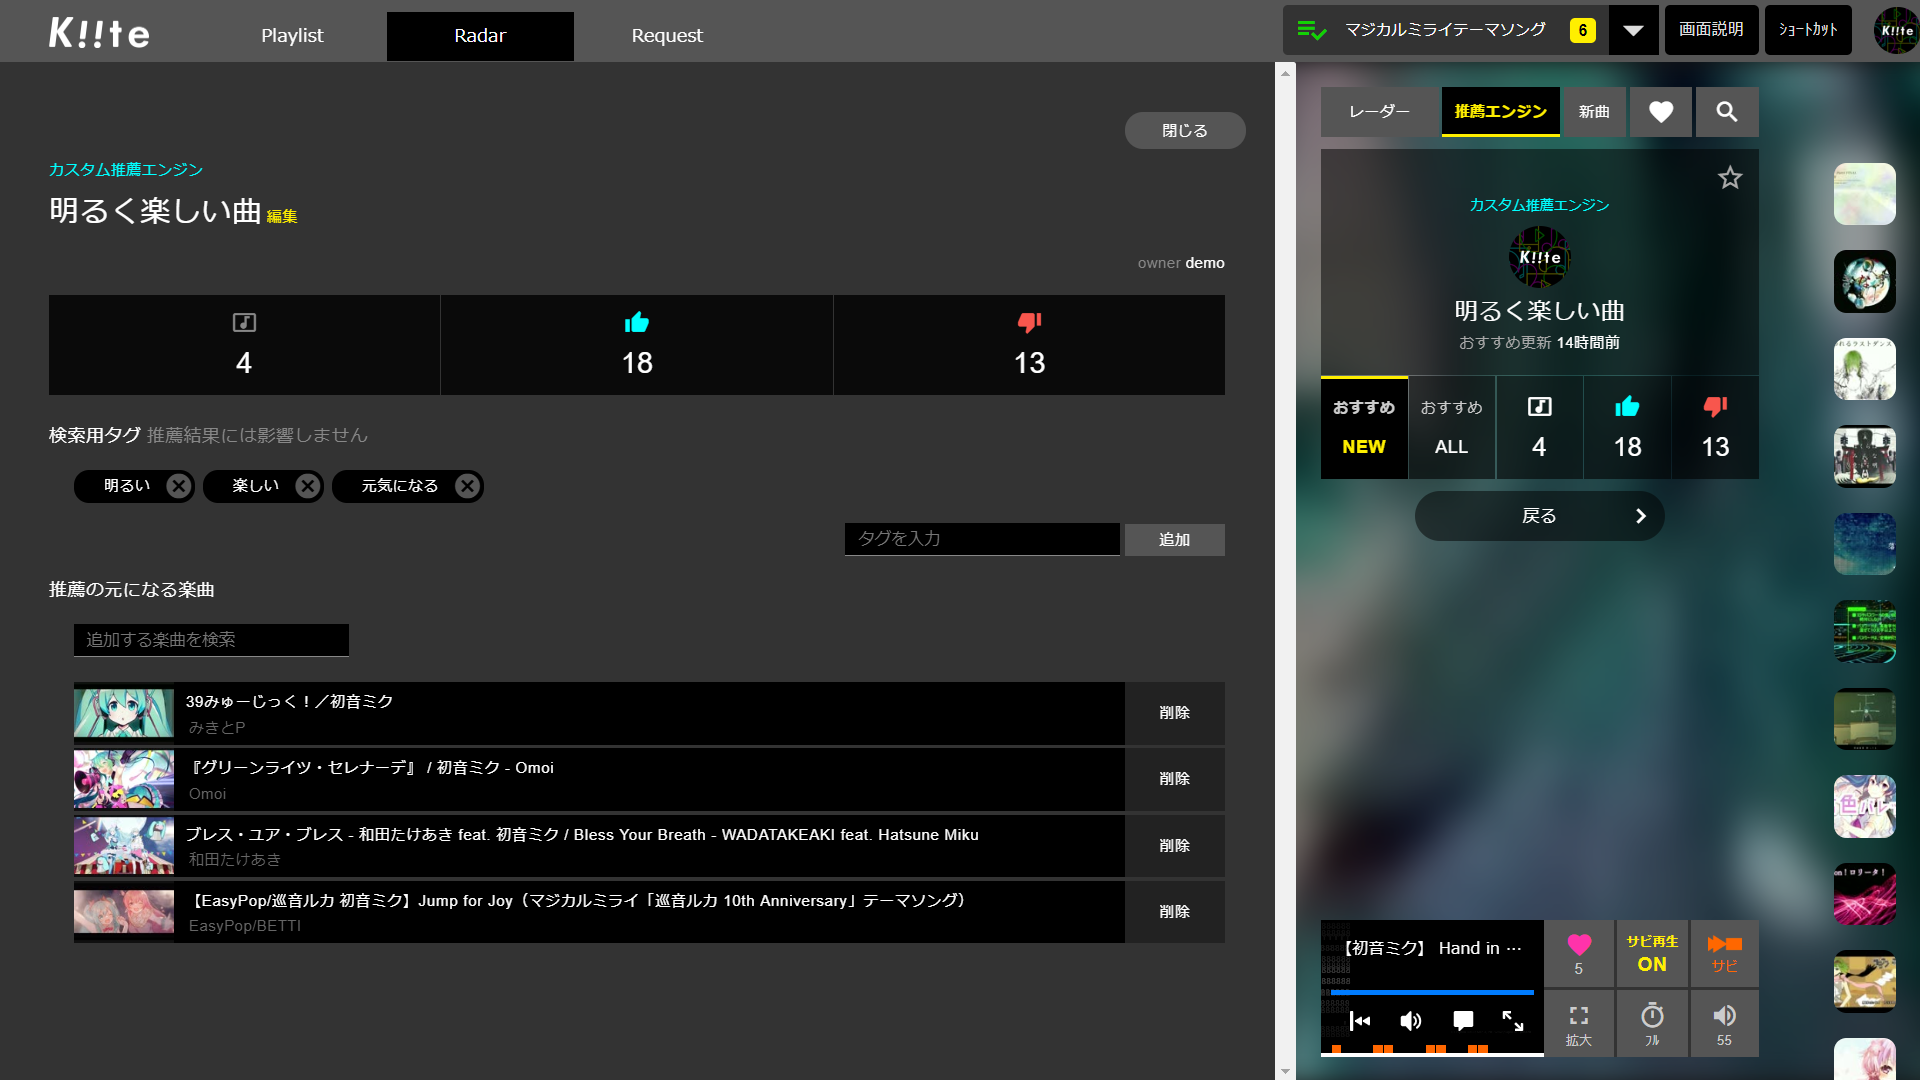Select the 推薦エンジン tab
Screen dimensions: 1920x1080
(1500, 112)
